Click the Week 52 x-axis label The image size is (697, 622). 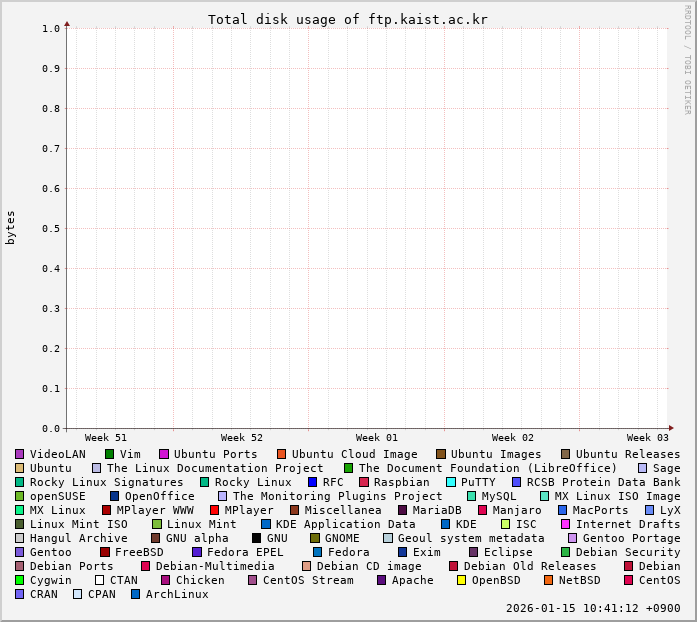[241, 438]
